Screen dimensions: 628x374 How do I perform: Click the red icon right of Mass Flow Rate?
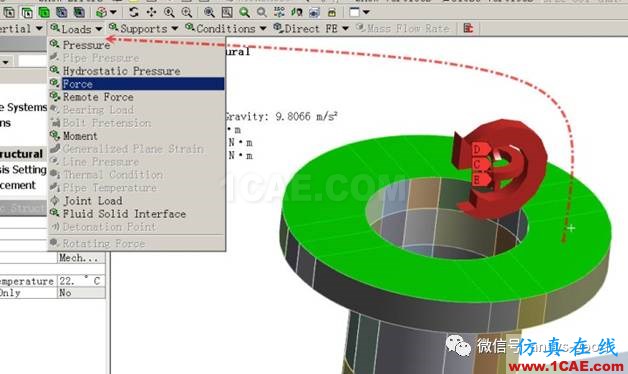coord(468,28)
